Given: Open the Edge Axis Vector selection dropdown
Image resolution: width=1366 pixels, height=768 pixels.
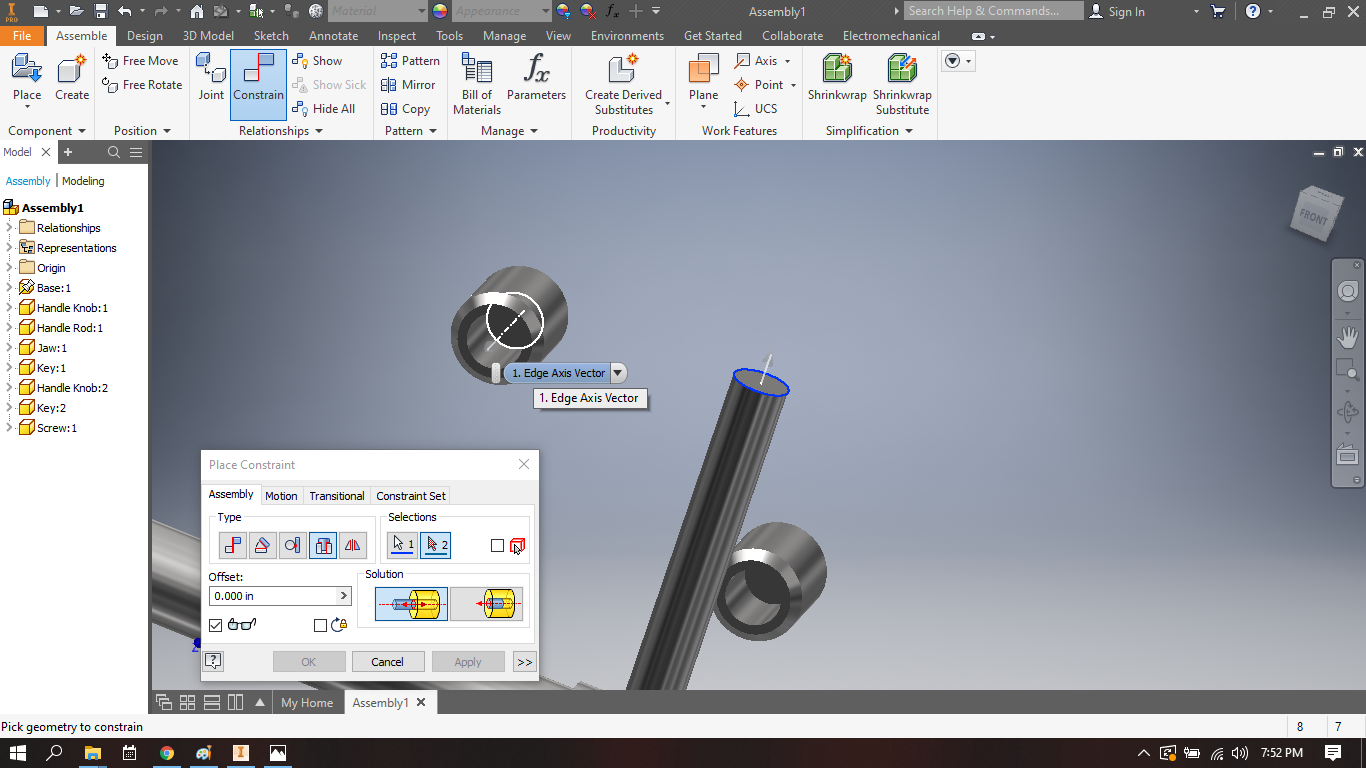Looking at the screenshot, I should tap(618, 372).
